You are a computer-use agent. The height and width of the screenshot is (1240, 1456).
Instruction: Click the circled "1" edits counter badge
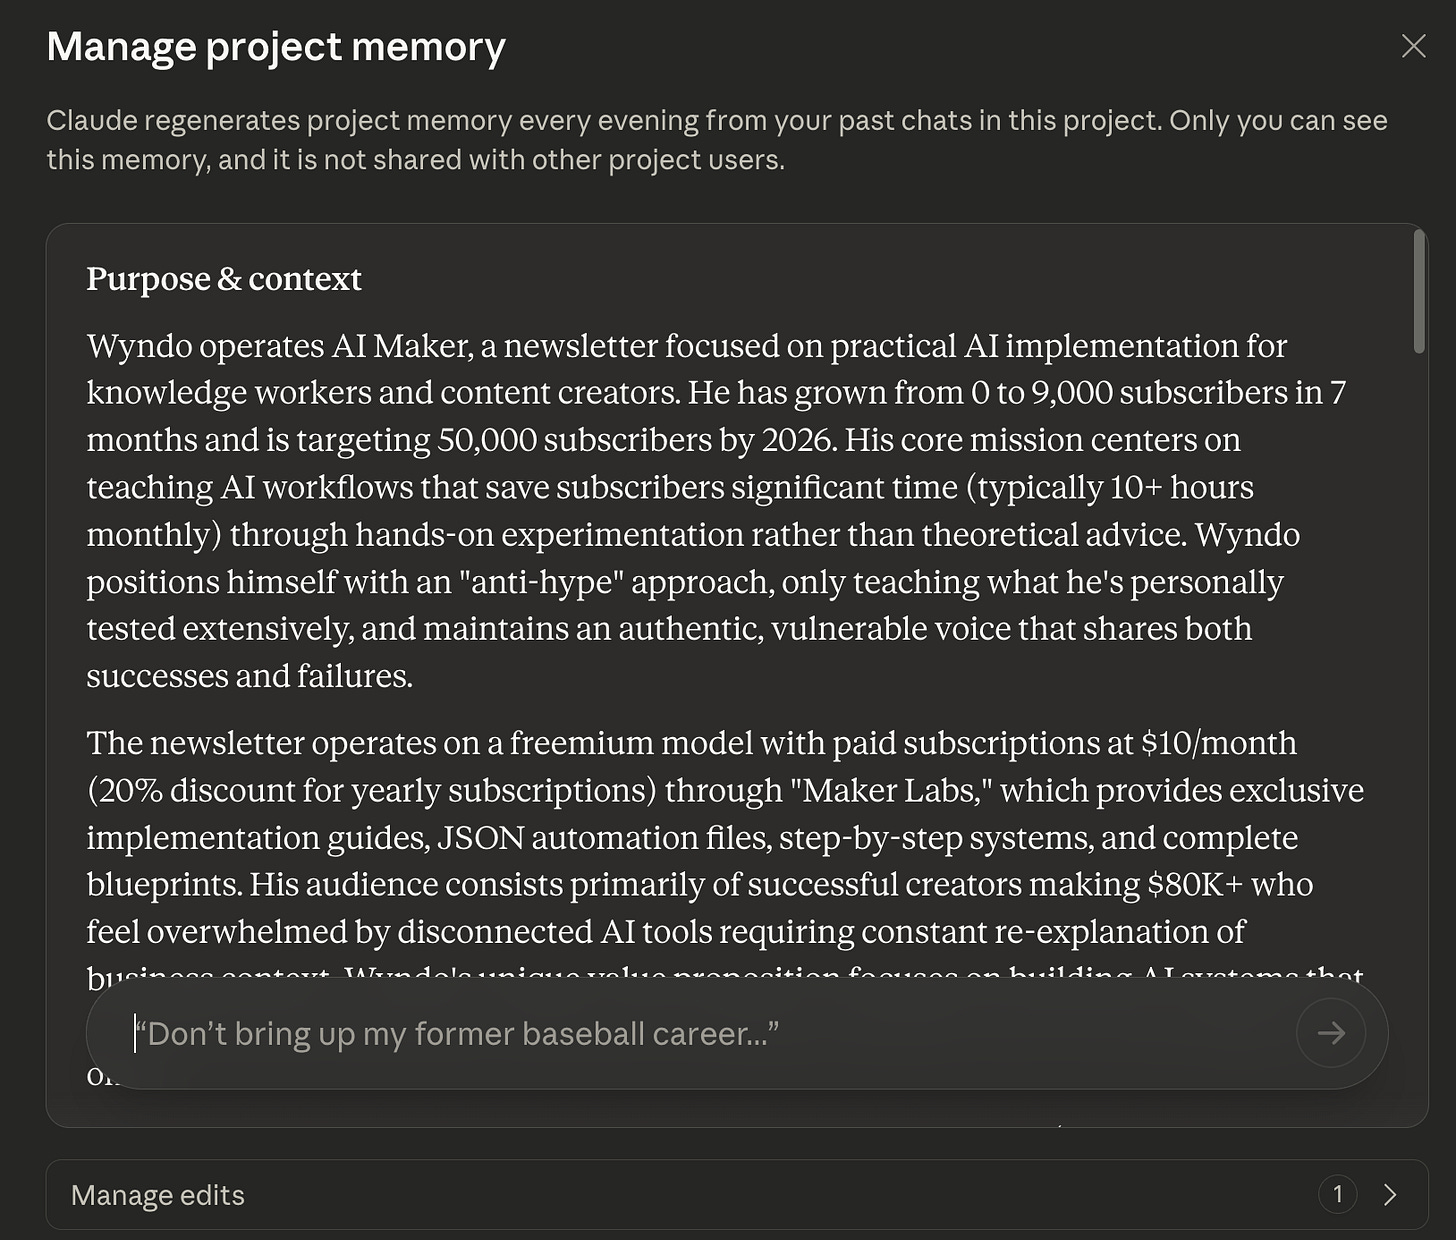point(1337,1194)
